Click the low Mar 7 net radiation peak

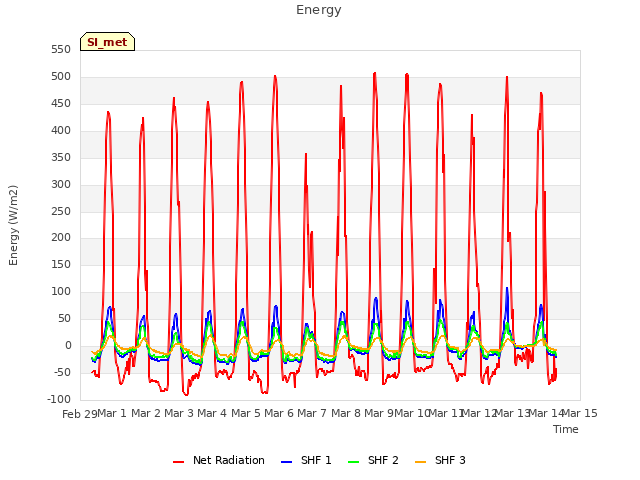point(306,154)
